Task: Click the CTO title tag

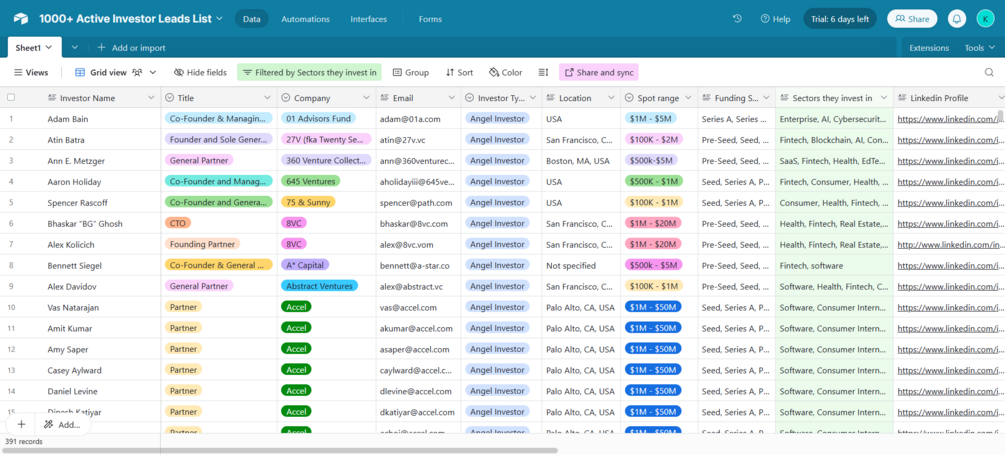Action: coord(178,224)
